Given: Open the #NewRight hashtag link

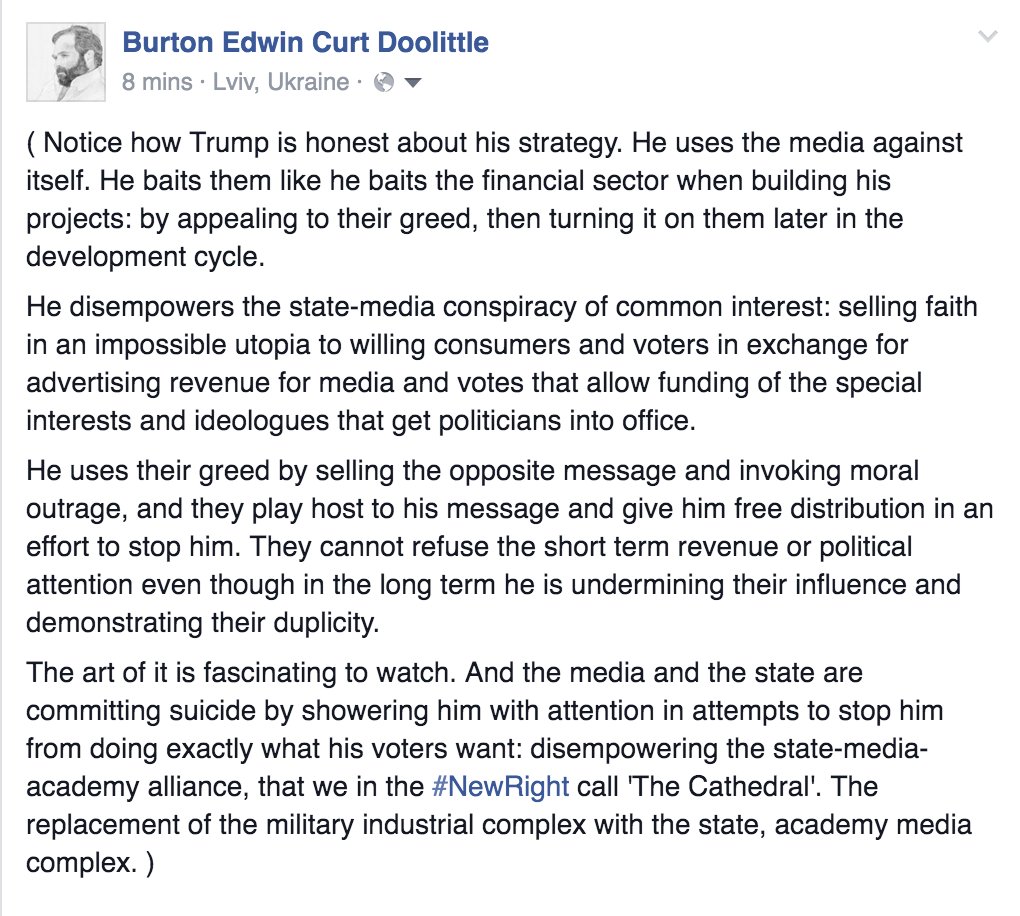Looking at the screenshot, I should point(500,785).
